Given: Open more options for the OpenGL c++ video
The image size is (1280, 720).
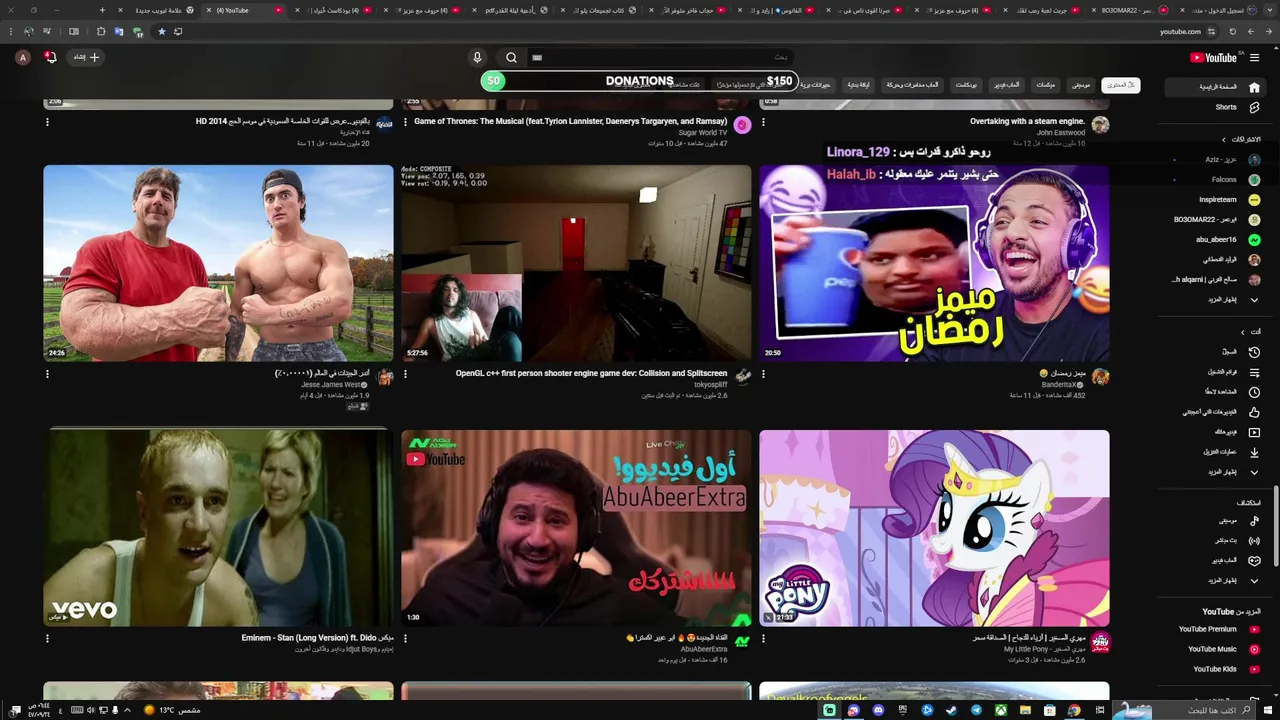Looking at the screenshot, I should click(x=405, y=374).
